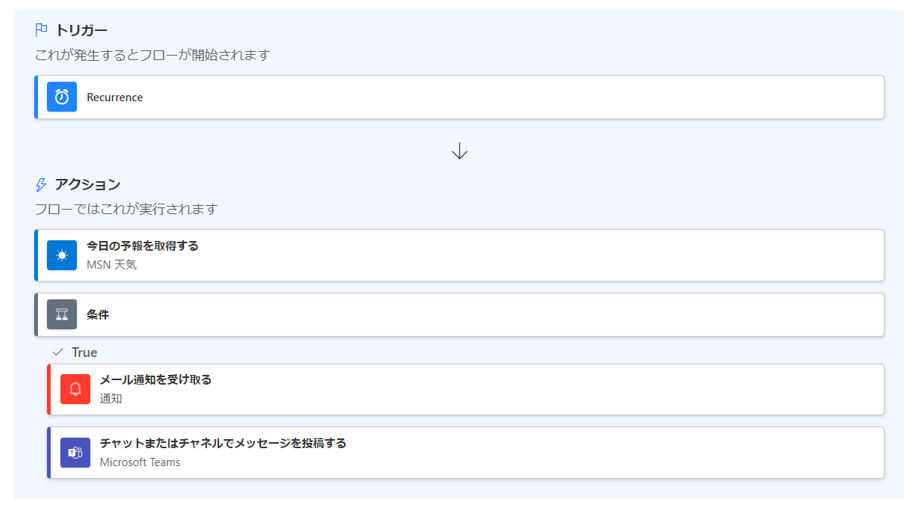This screenshot has width=920, height=513.
Task: Click the down arrow between sections
Action: [x=459, y=151]
